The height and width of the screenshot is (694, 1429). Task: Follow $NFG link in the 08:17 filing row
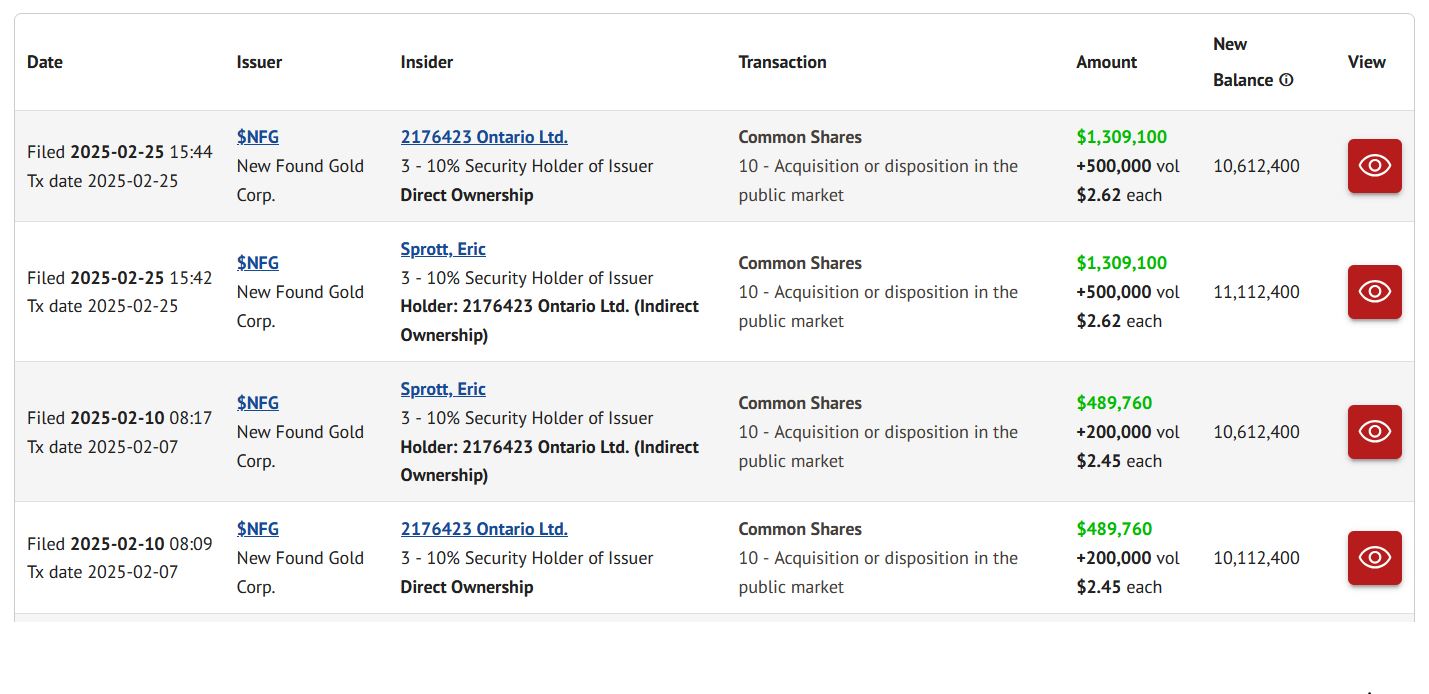click(x=258, y=403)
